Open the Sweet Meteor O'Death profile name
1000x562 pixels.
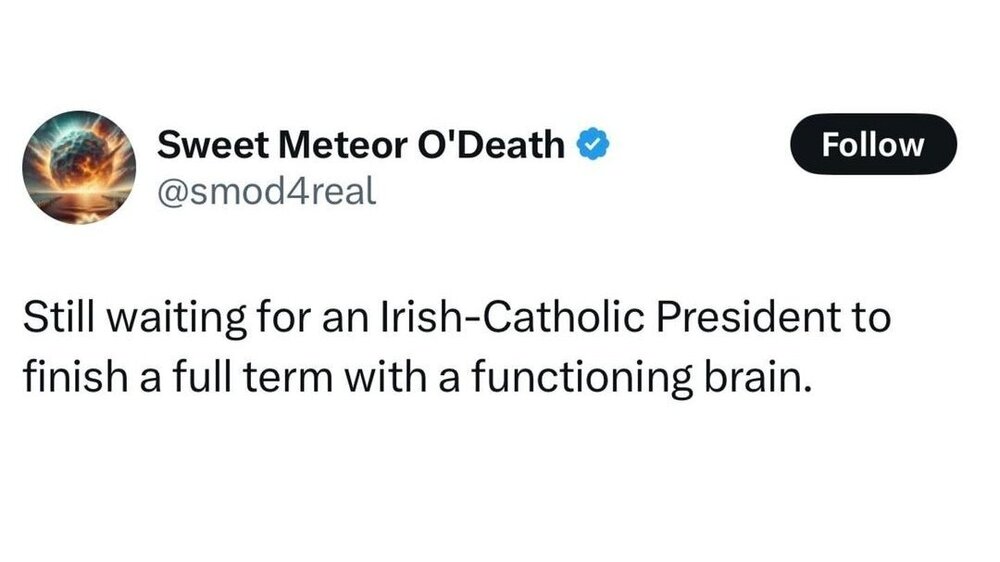(x=362, y=146)
